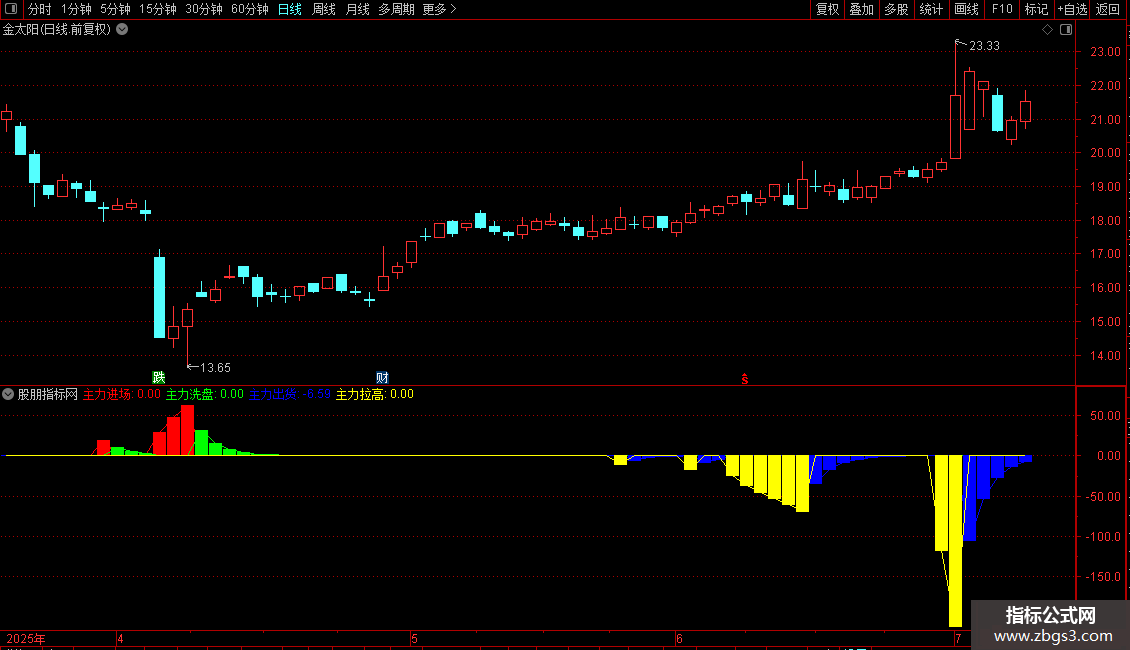This screenshot has width=1130, height=650.
Task: Toggle the side panel icon in chart header
Action: [1067, 30]
